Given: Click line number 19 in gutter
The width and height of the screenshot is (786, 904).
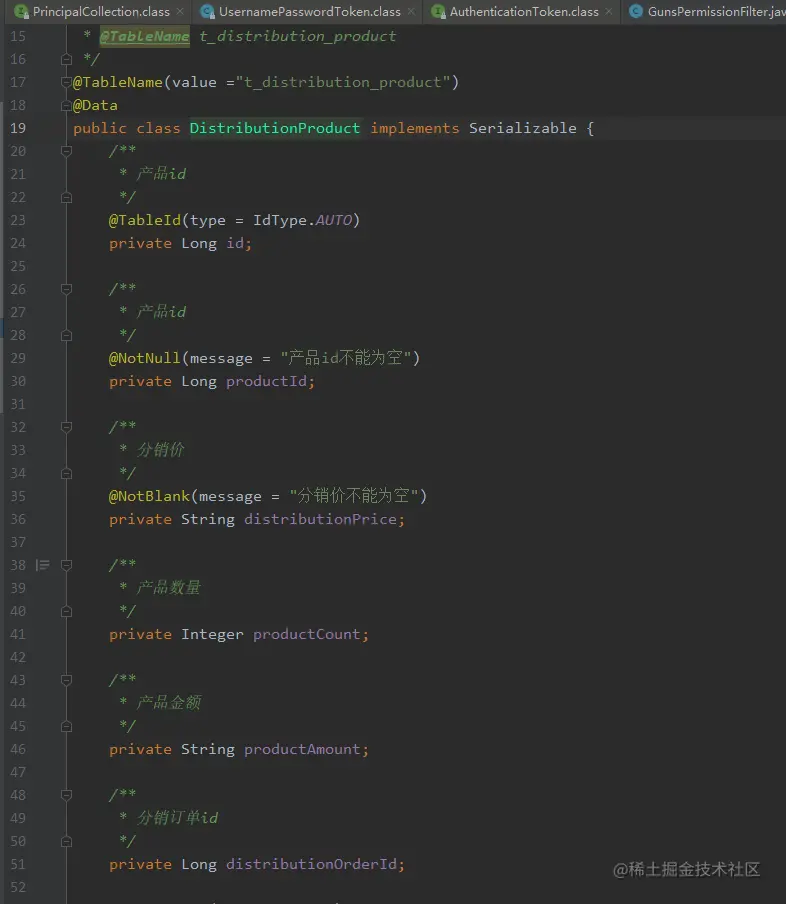Looking at the screenshot, I should 18,128.
